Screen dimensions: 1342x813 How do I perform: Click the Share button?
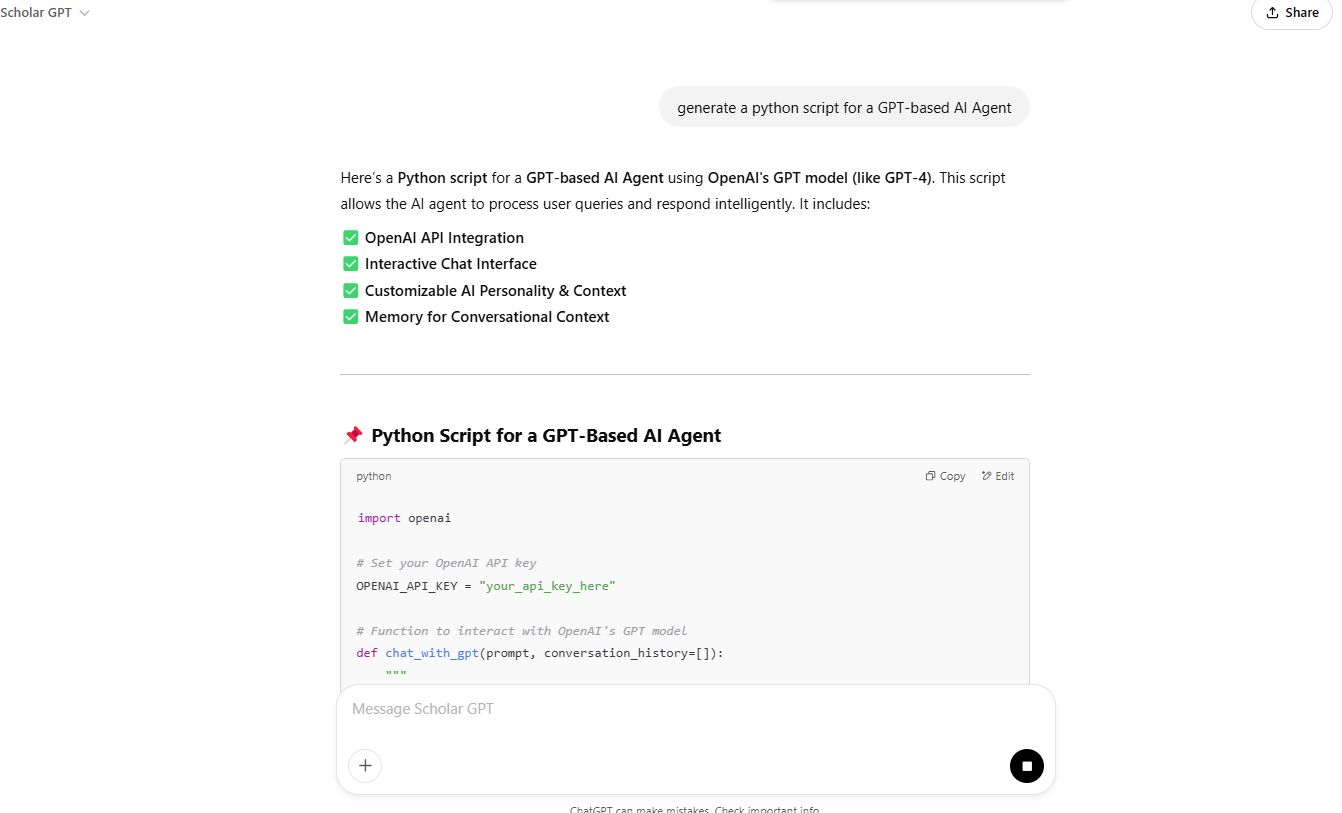point(1292,13)
